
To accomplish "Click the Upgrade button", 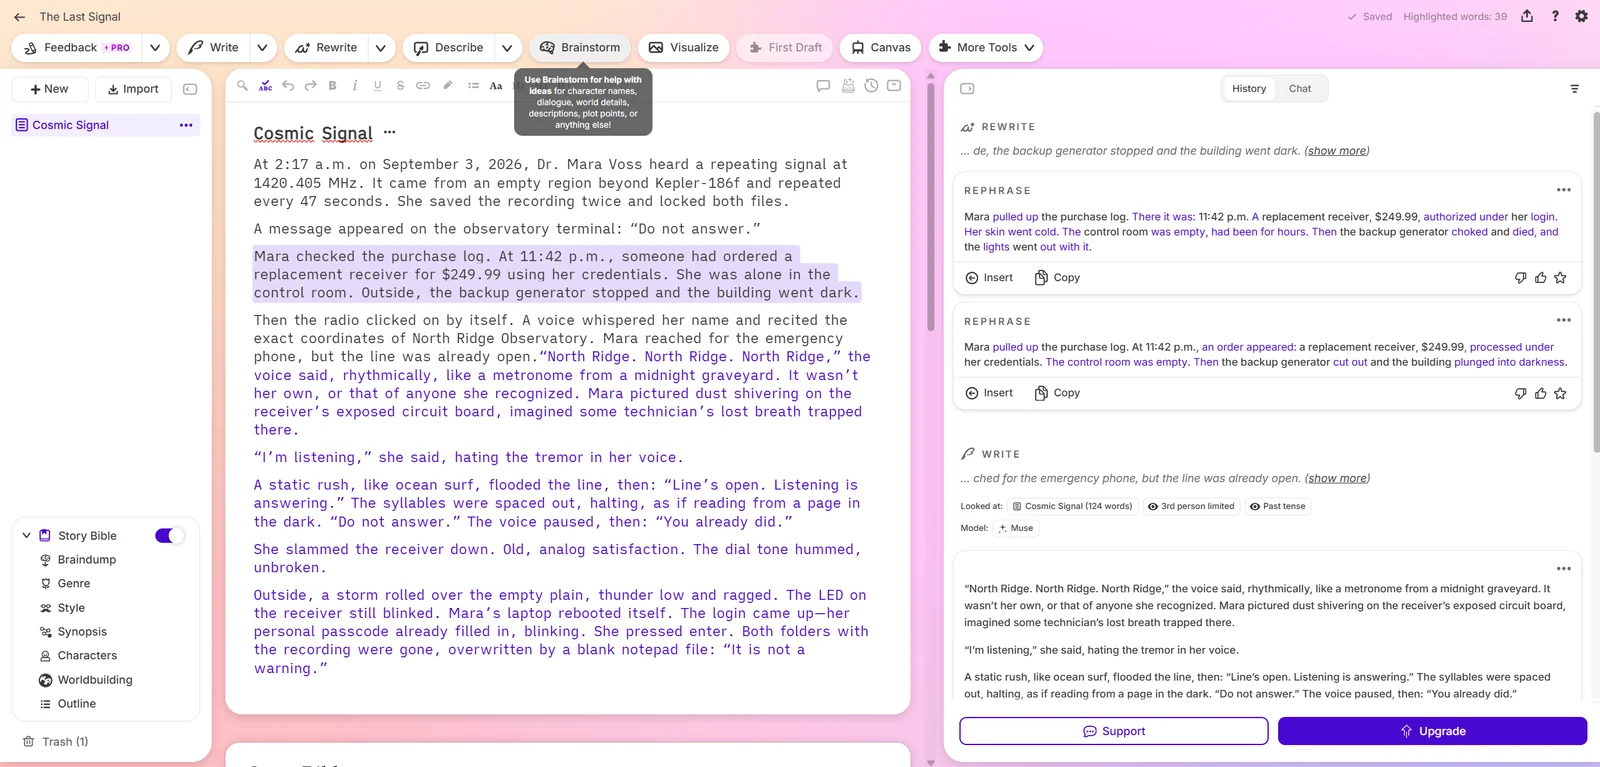I will click(x=1432, y=731).
